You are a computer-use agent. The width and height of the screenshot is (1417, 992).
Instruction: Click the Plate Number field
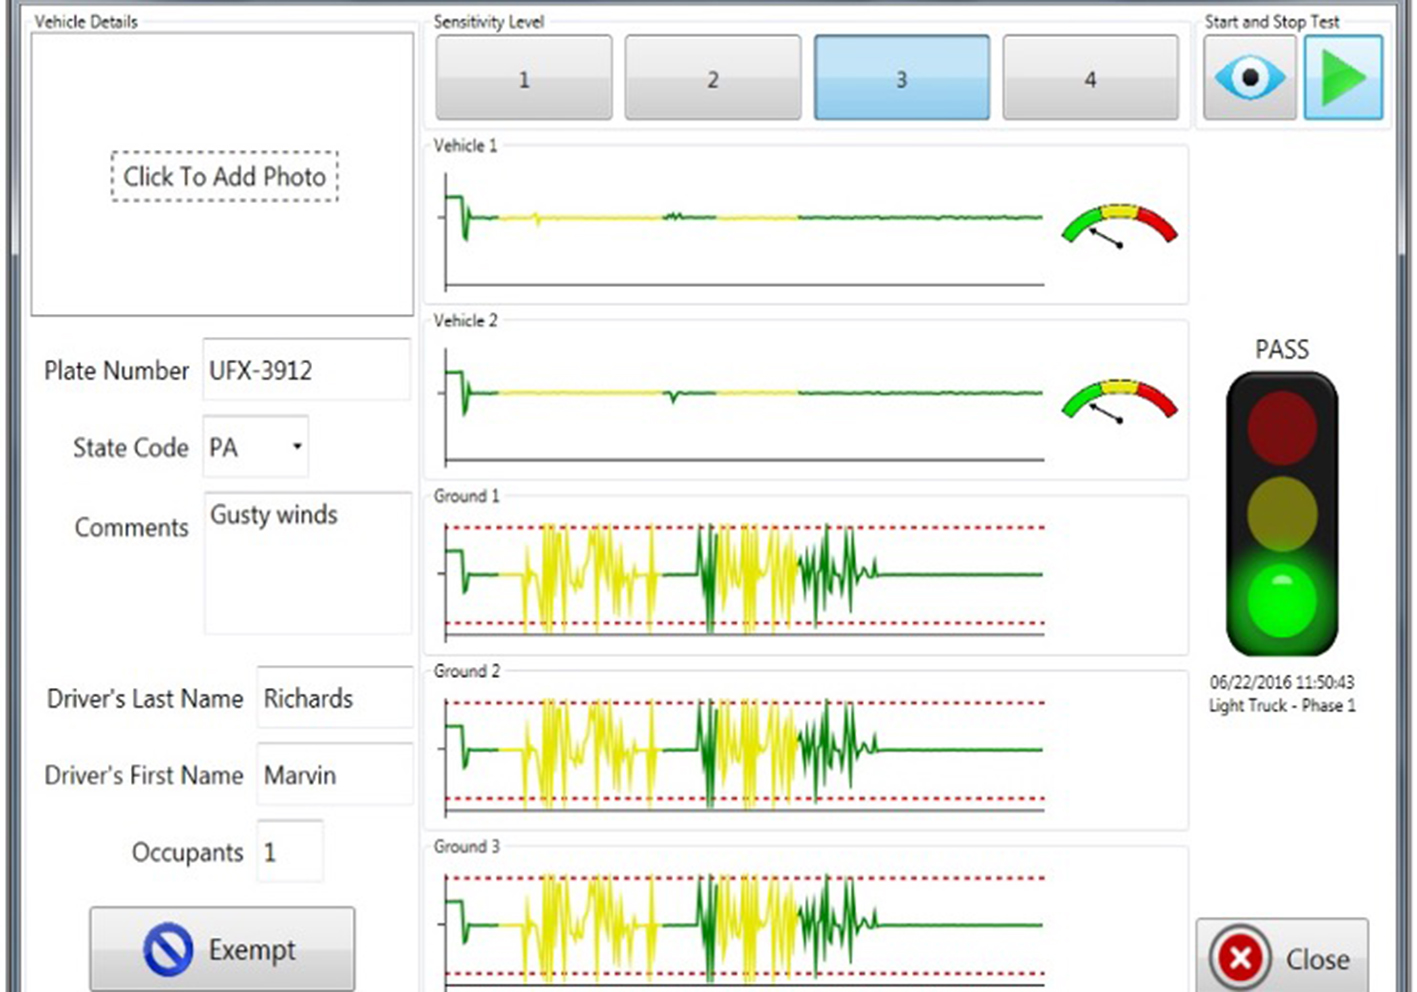pyautogui.click(x=306, y=370)
